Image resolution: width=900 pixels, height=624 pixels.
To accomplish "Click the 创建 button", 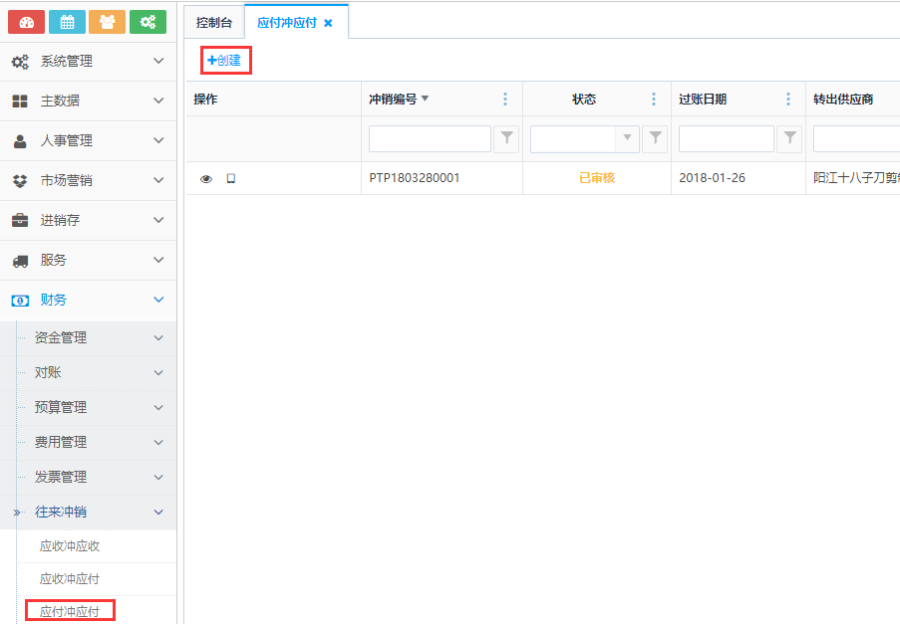I will coord(224,61).
